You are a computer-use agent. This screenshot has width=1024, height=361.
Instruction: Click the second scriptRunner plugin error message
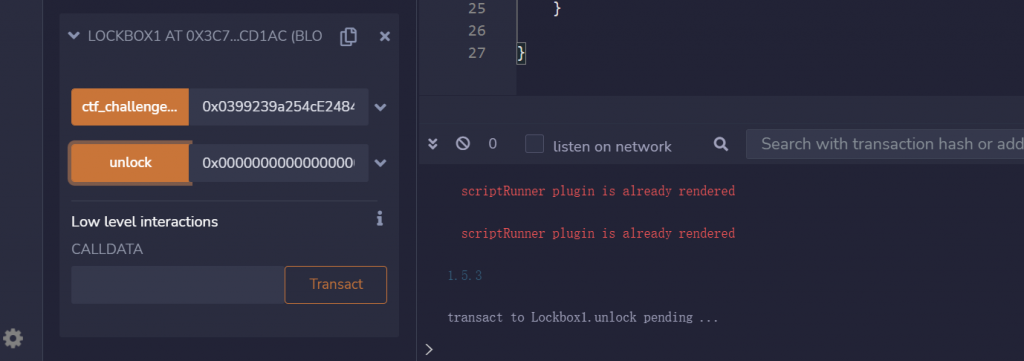(598, 233)
